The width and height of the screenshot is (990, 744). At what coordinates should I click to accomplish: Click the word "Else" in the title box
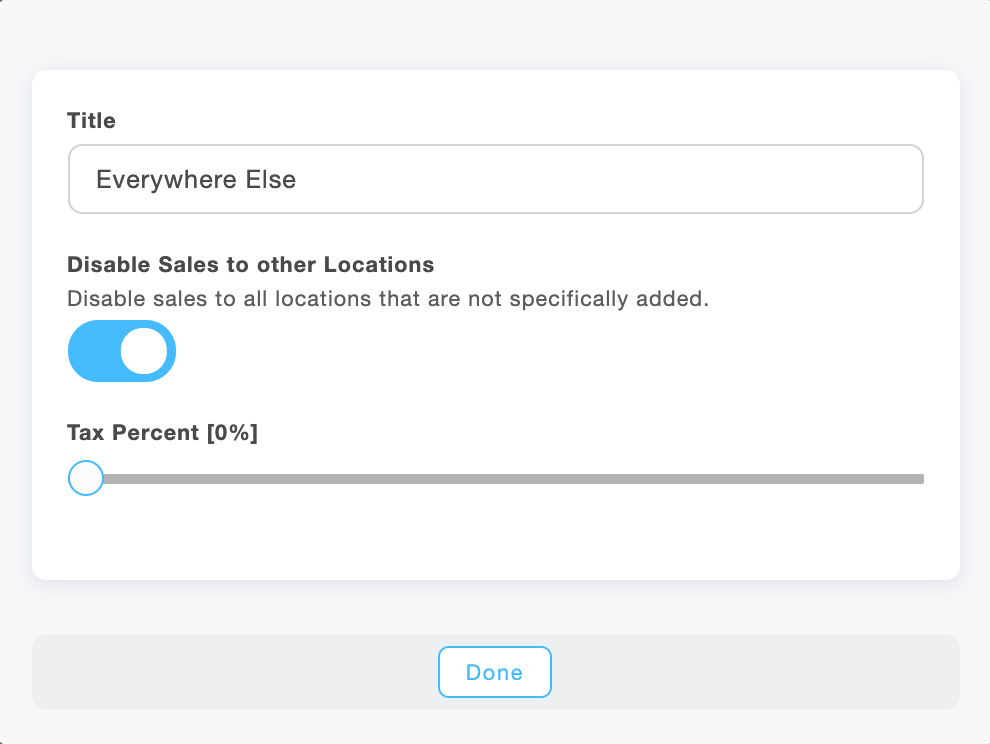click(271, 180)
